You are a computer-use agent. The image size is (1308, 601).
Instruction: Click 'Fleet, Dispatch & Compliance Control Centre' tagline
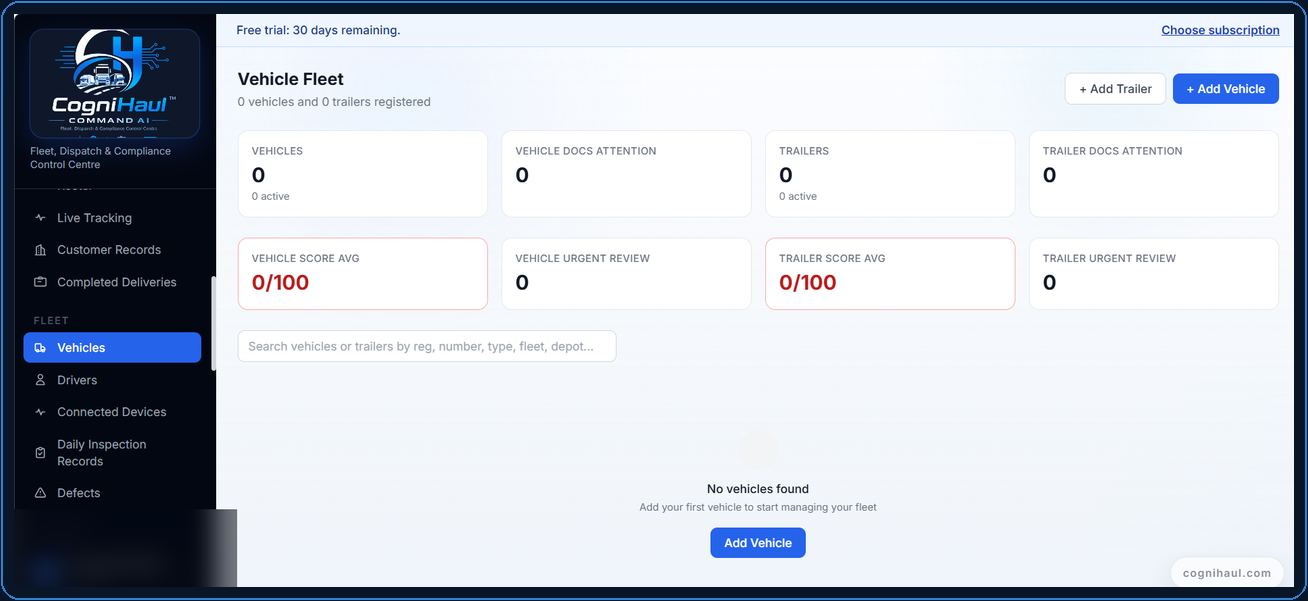pos(101,158)
